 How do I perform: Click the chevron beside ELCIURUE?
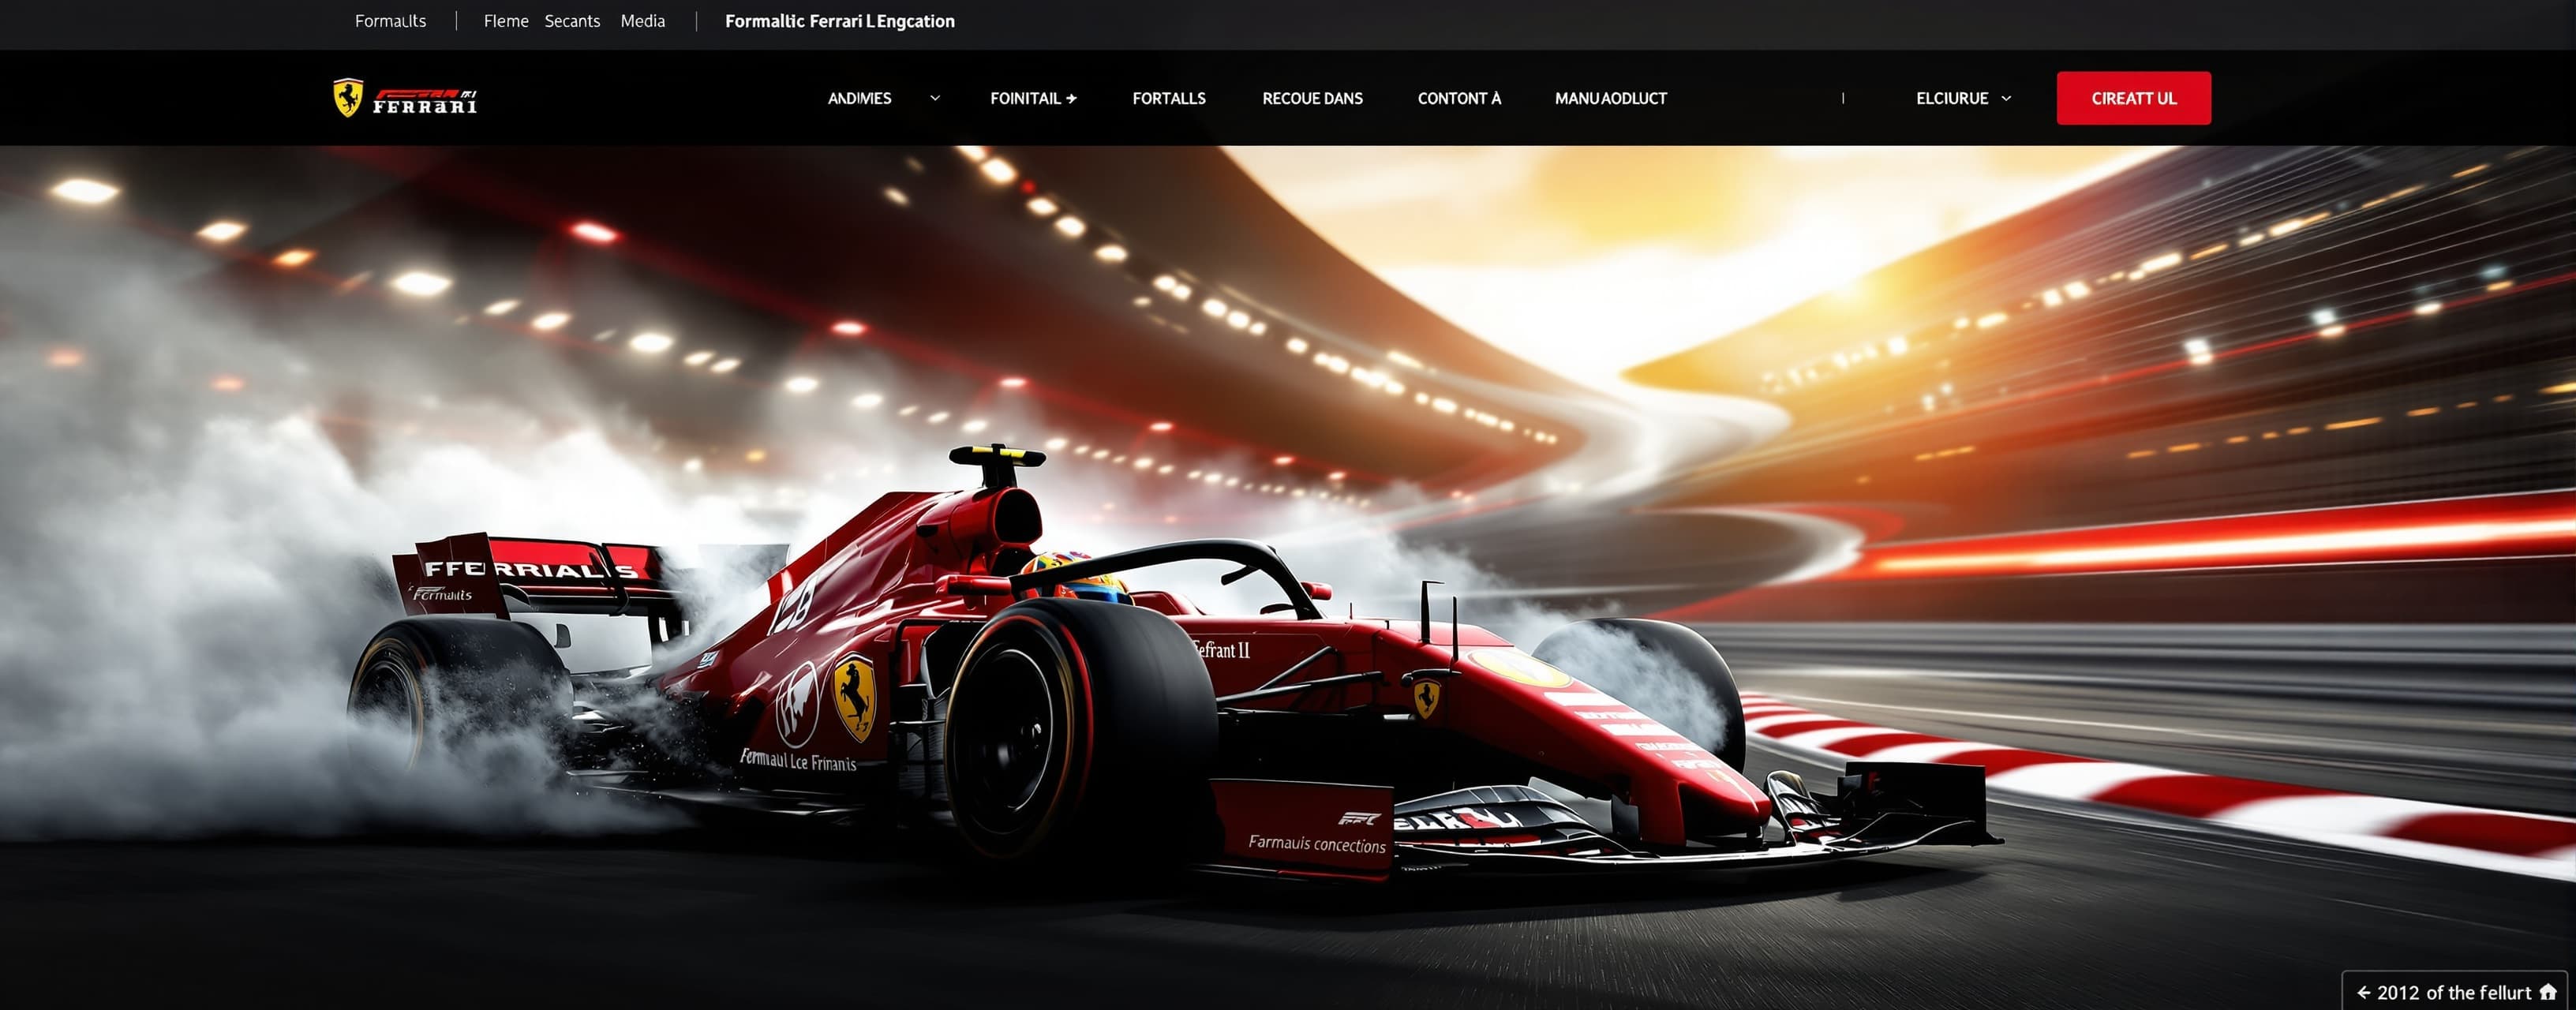point(2006,98)
